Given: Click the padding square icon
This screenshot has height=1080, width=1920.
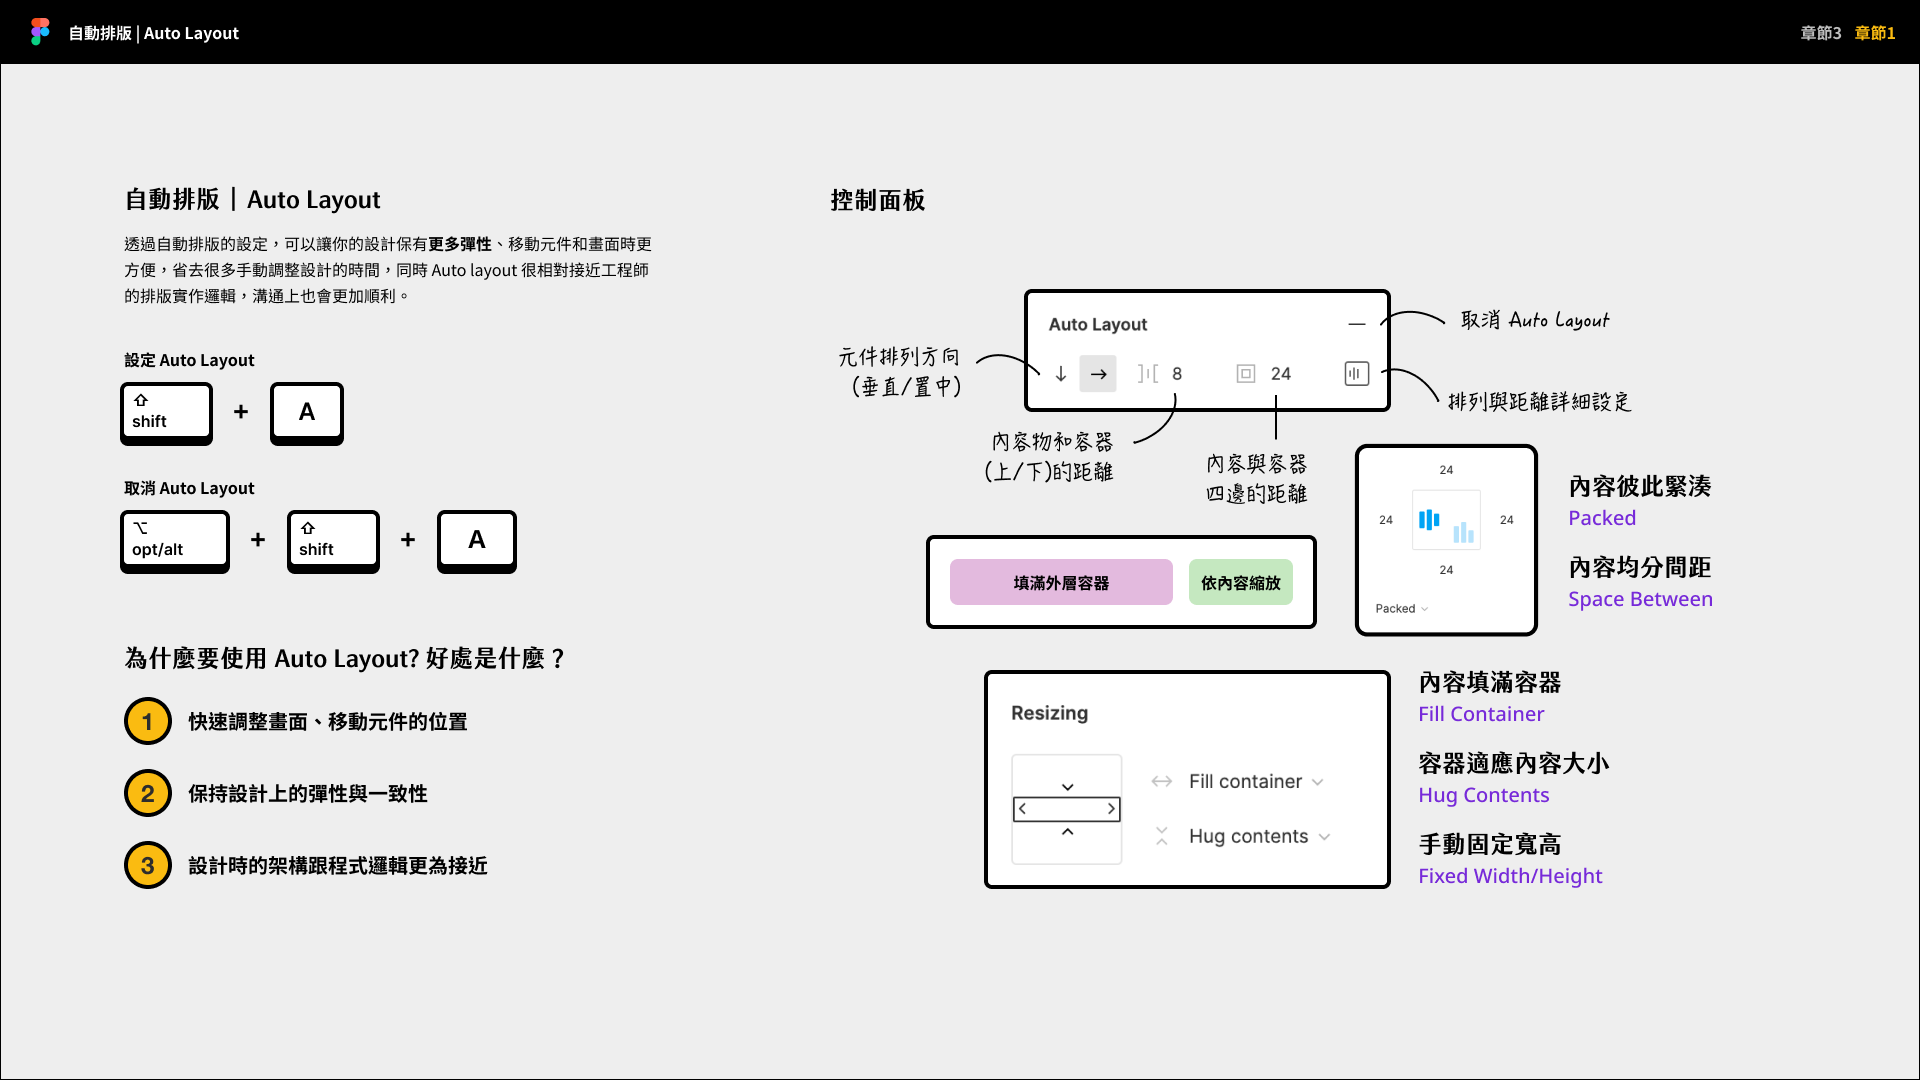Looking at the screenshot, I should (1245, 374).
